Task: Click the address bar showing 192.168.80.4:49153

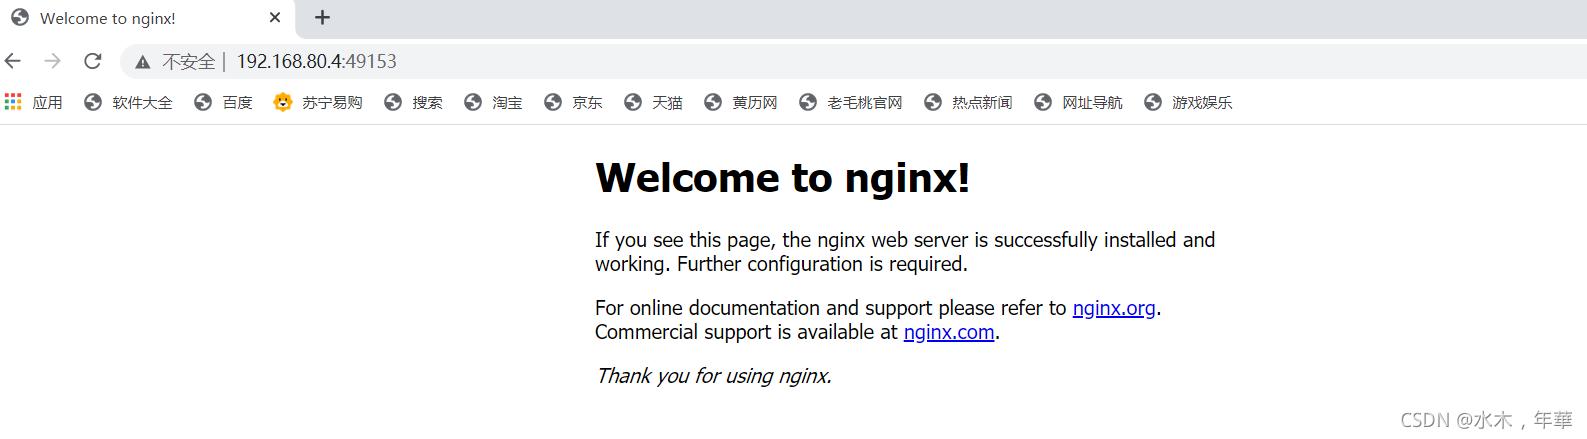Action: point(850,61)
